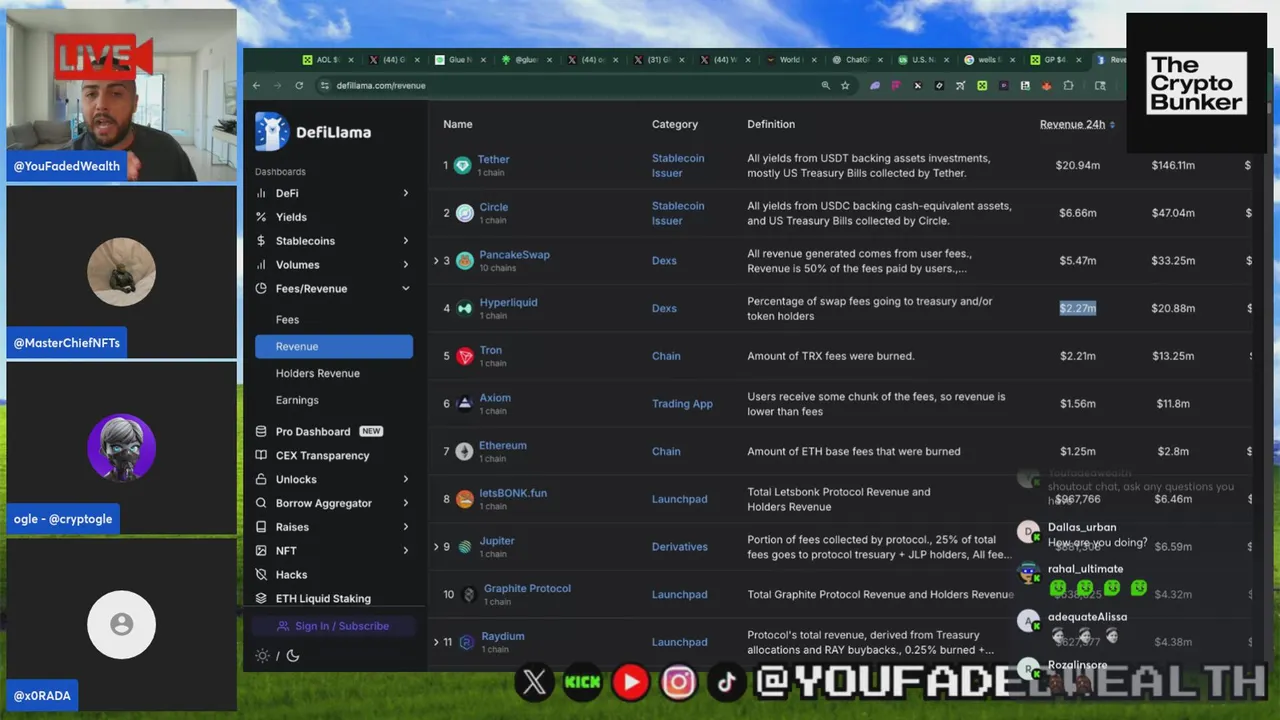Click the Yields percent icon in sidebar
1280x720 pixels.
261,217
